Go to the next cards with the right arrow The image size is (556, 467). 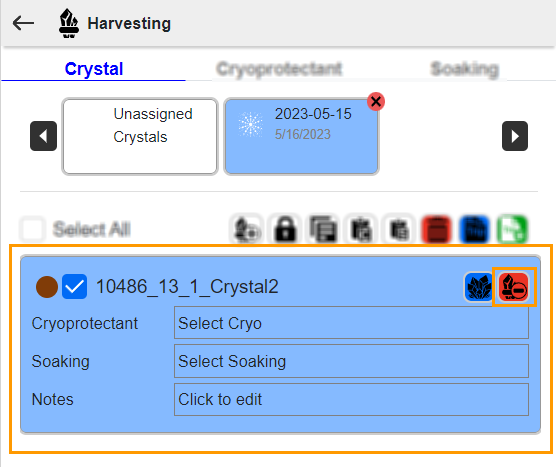pyautogui.click(x=515, y=136)
